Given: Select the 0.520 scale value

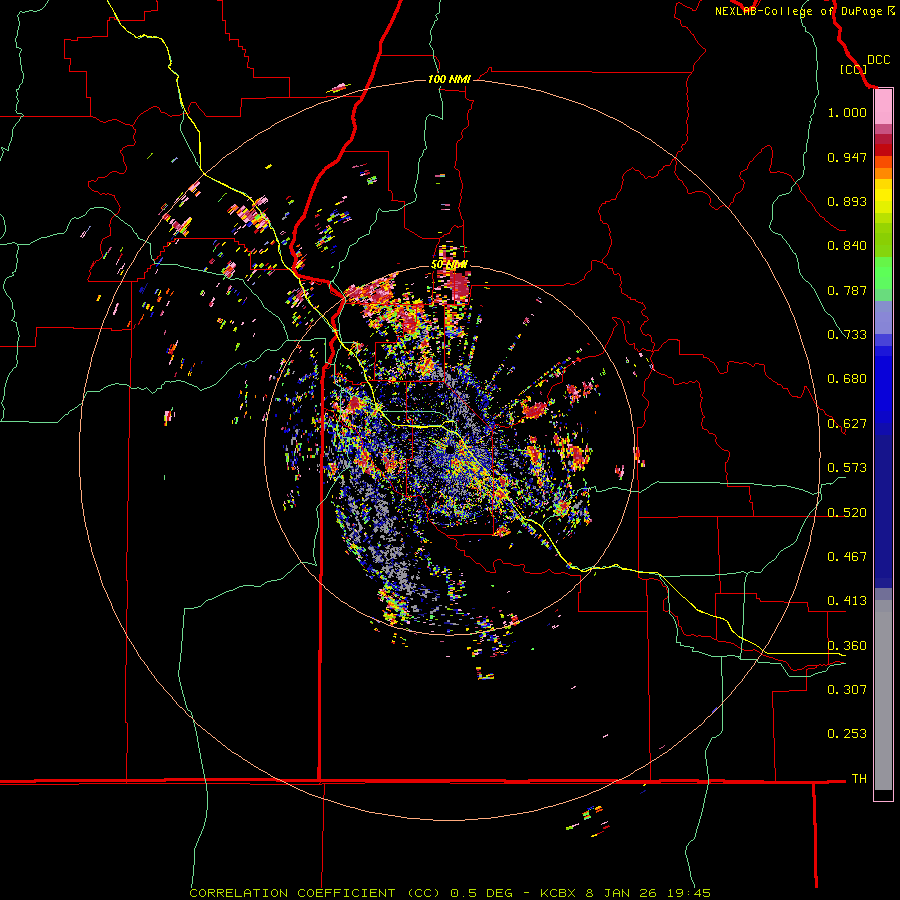Looking at the screenshot, I should [847, 513].
